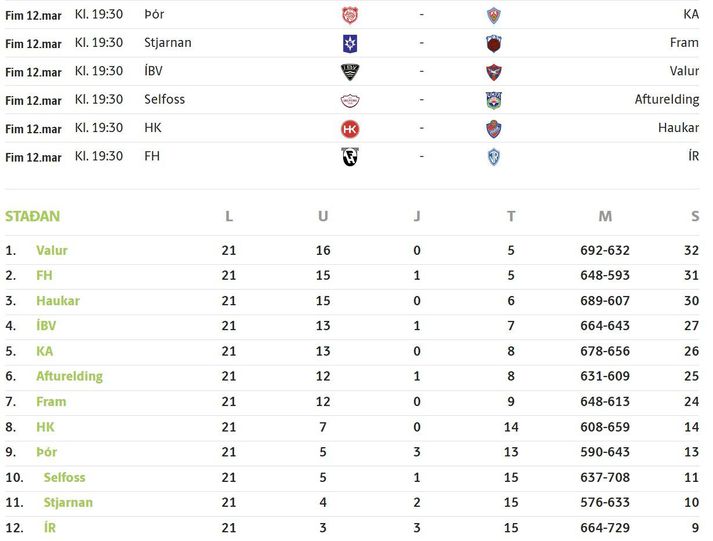Select Haukar in the standings list

pyautogui.click(x=58, y=301)
